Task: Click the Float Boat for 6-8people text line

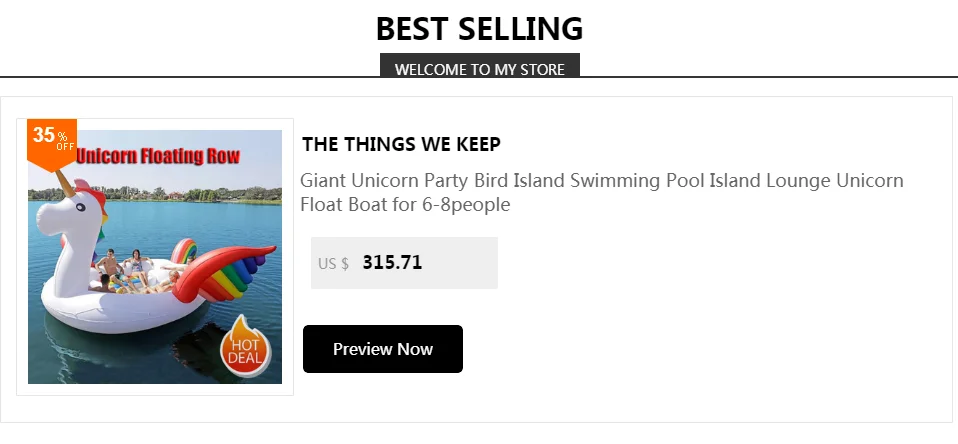Action: point(405,206)
